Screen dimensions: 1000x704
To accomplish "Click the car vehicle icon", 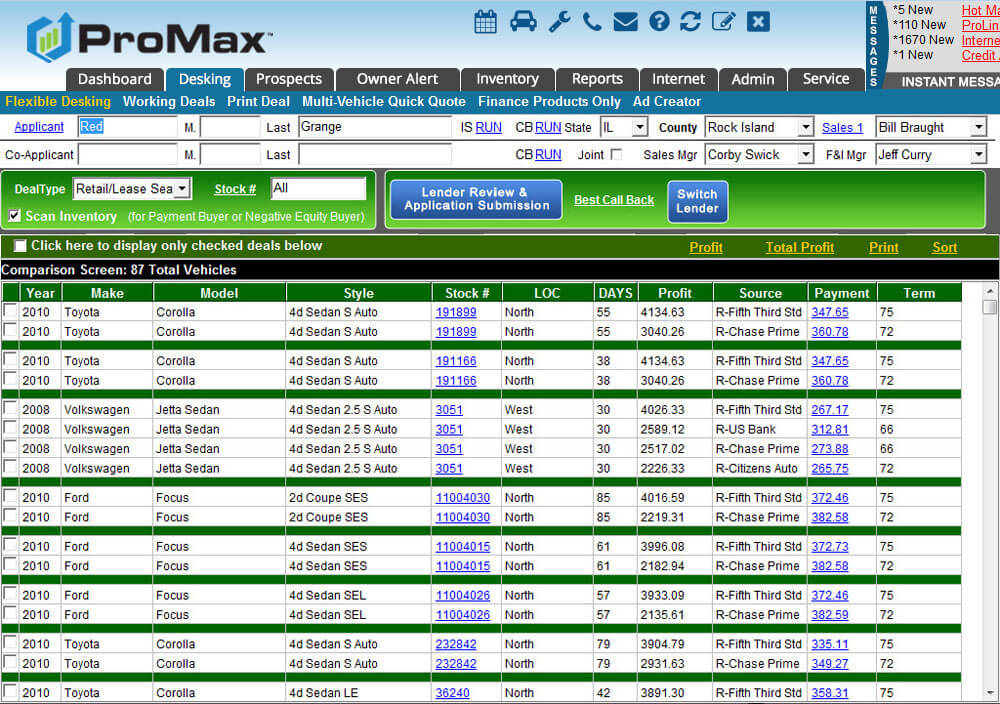I will pos(523,22).
